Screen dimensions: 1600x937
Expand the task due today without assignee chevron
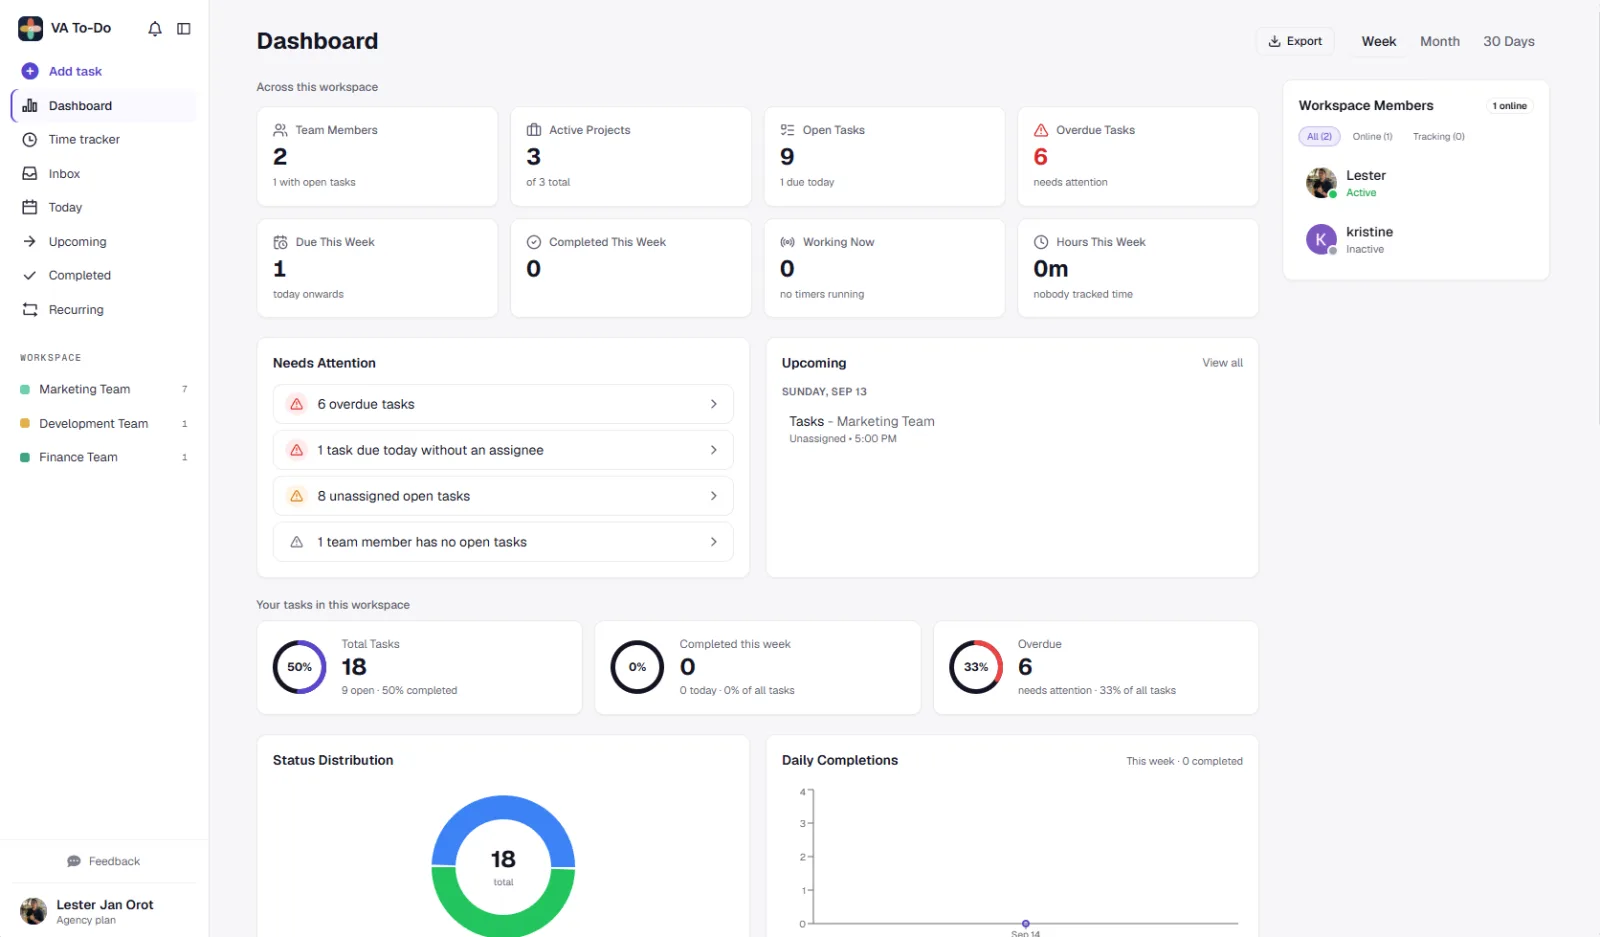[x=714, y=450]
